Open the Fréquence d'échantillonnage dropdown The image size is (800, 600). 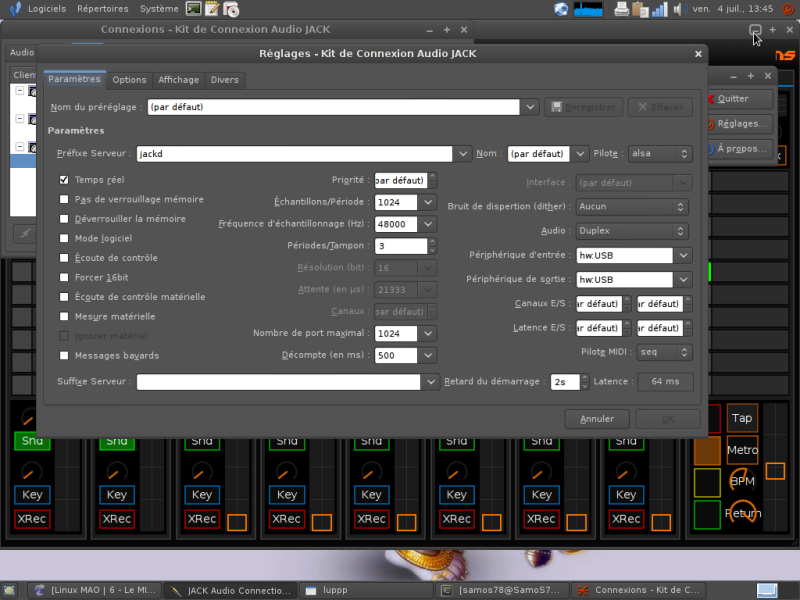click(x=428, y=224)
